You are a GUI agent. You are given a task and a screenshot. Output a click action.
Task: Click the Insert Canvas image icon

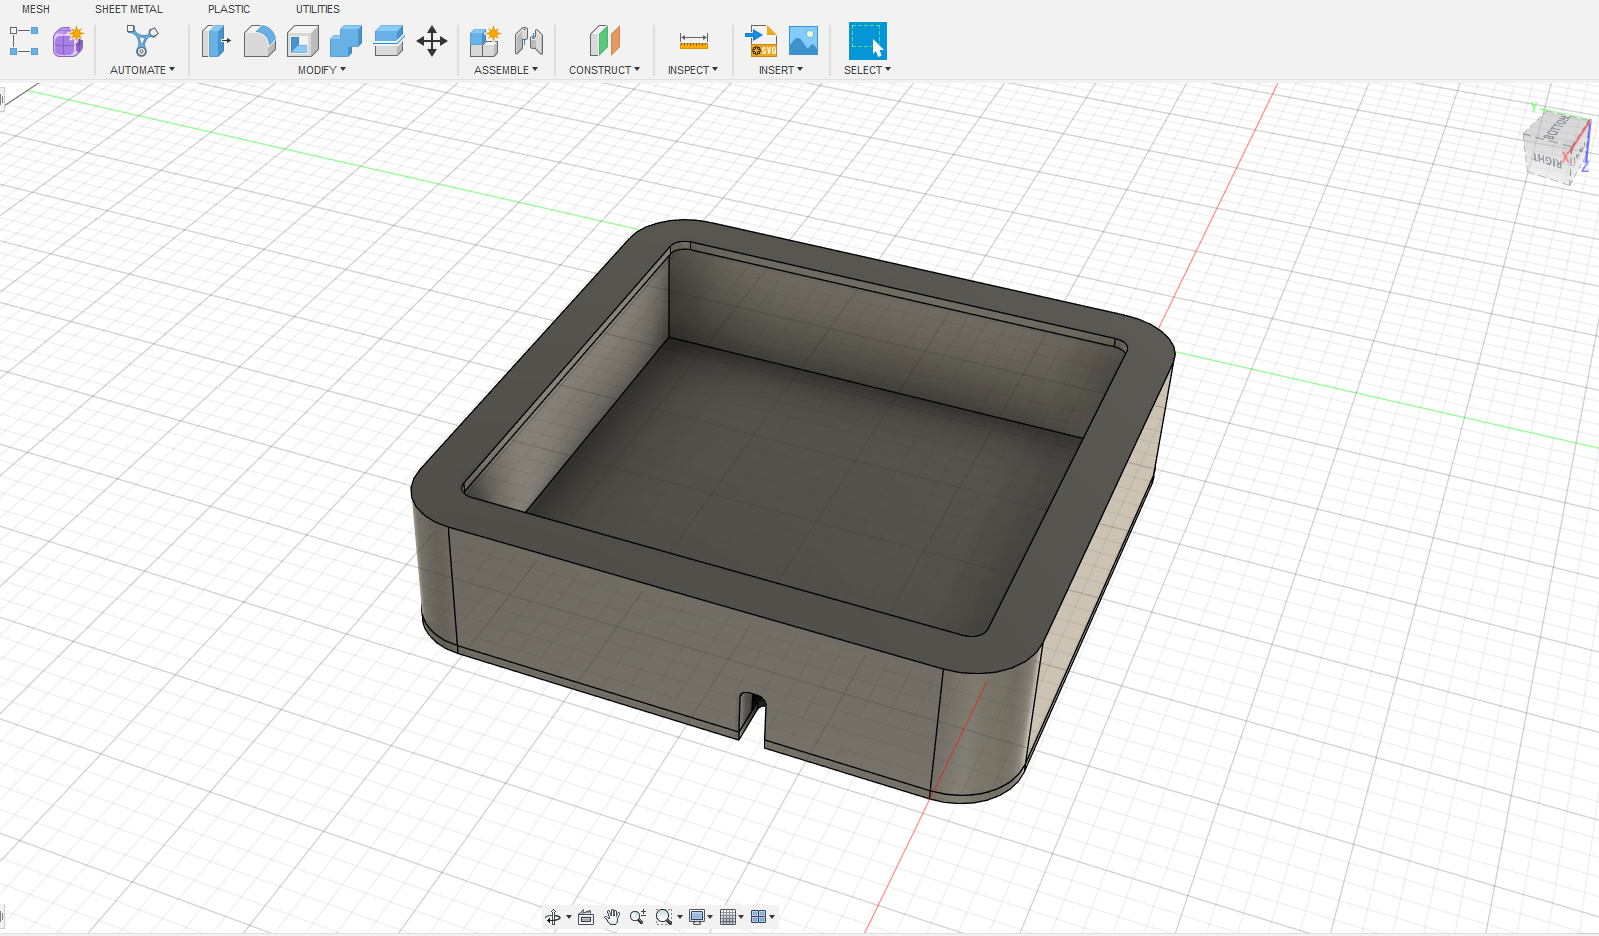click(x=803, y=41)
